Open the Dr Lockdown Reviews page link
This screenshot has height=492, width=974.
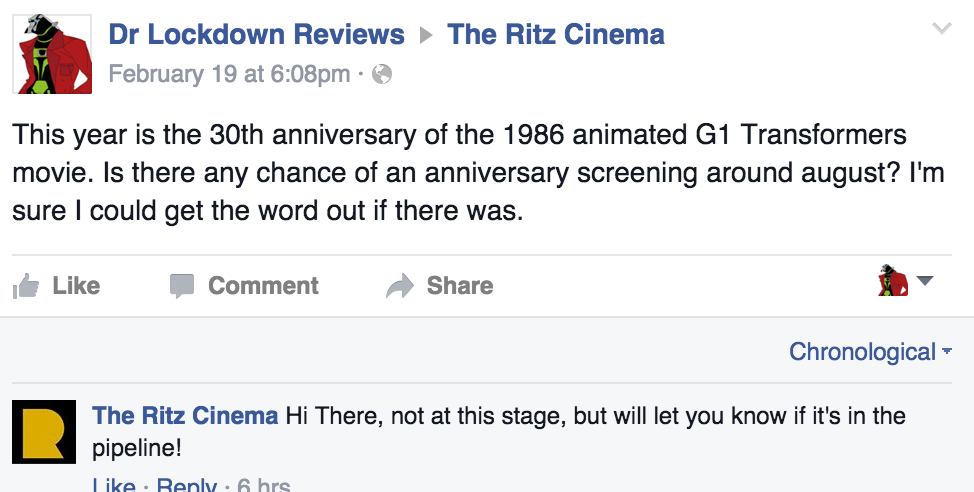(256, 35)
